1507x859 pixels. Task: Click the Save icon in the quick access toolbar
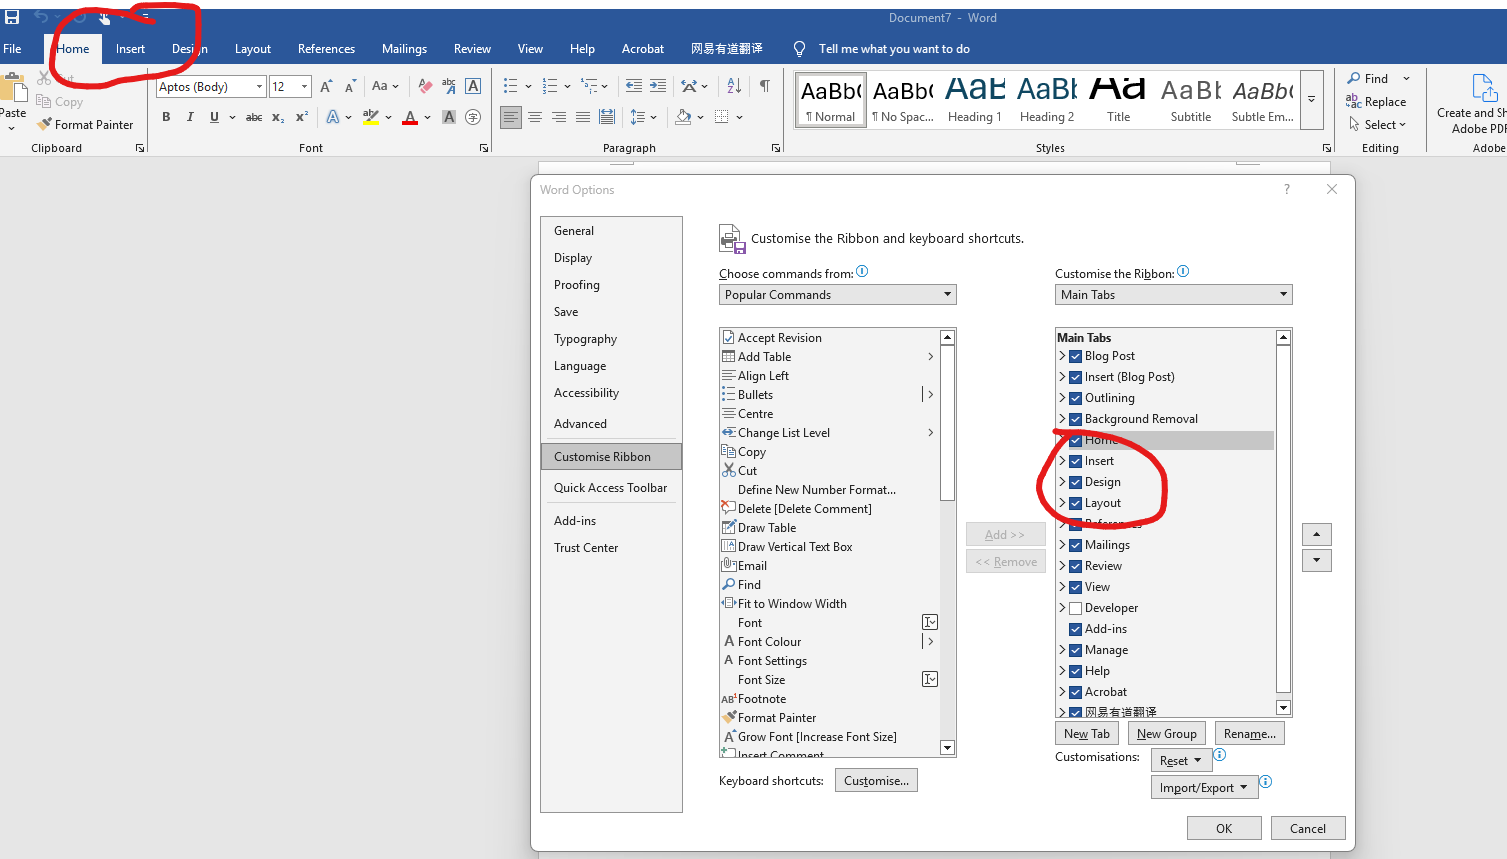12,17
